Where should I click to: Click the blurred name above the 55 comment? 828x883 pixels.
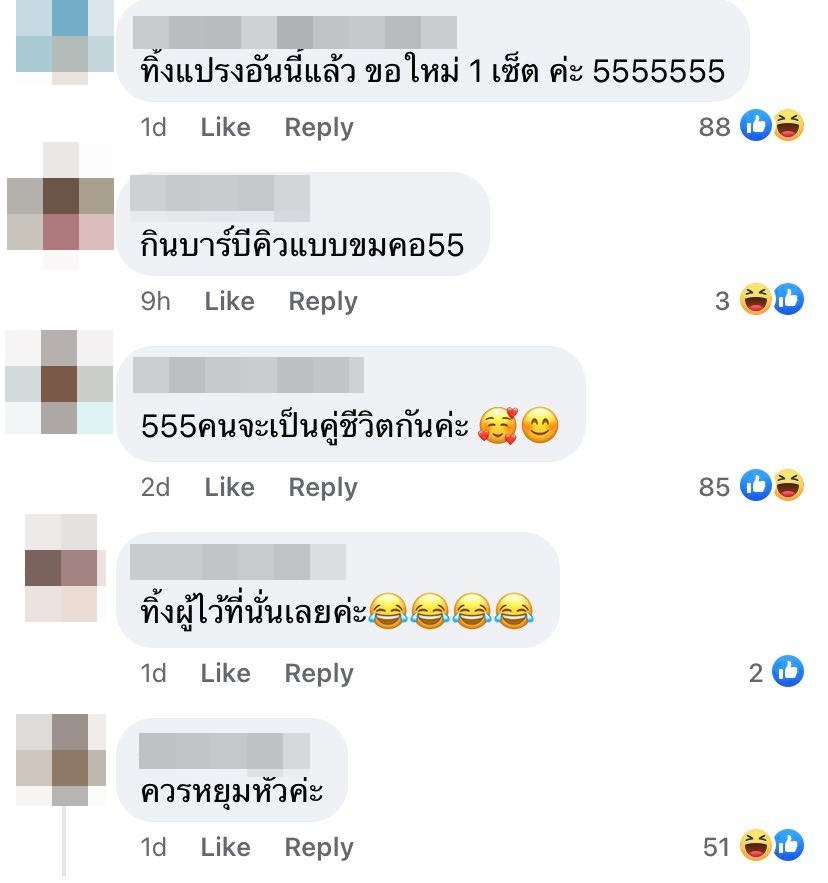coord(220,198)
